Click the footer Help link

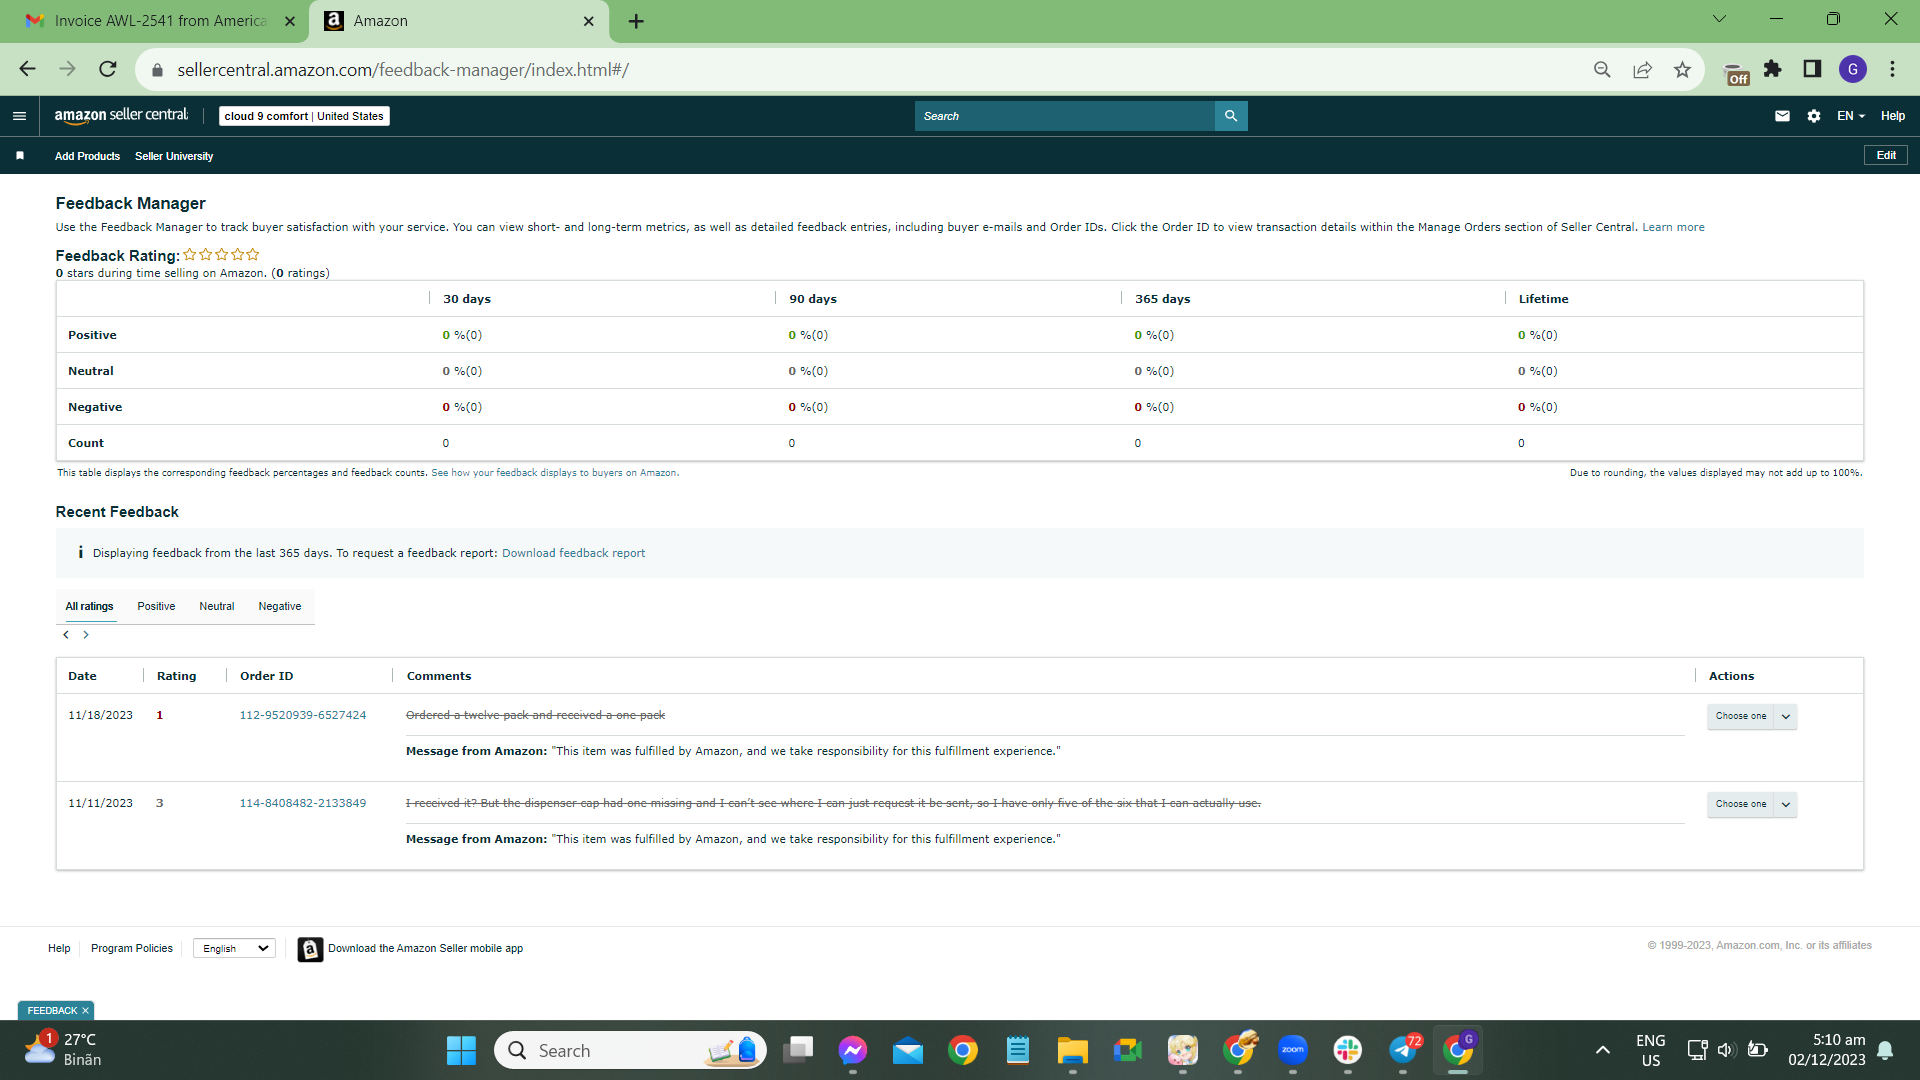[59, 948]
